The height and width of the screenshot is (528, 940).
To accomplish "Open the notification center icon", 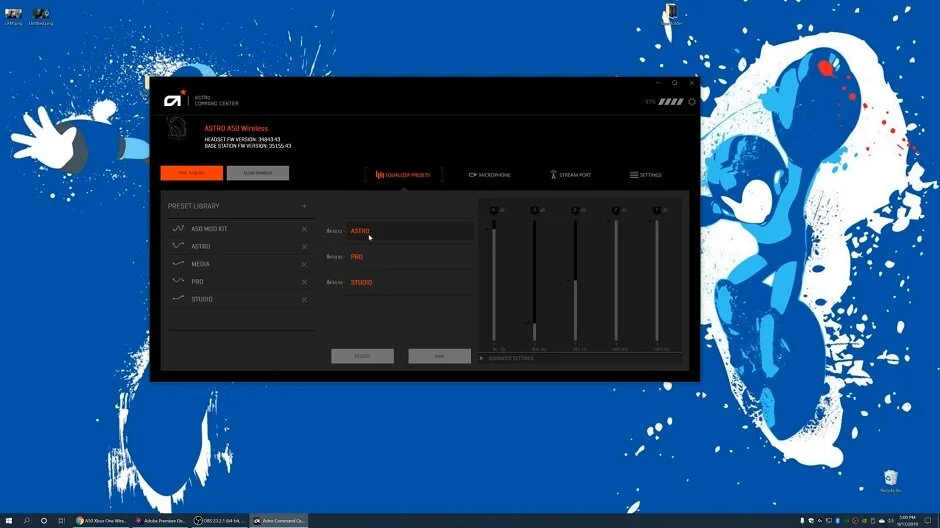I will [x=928, y=521].
